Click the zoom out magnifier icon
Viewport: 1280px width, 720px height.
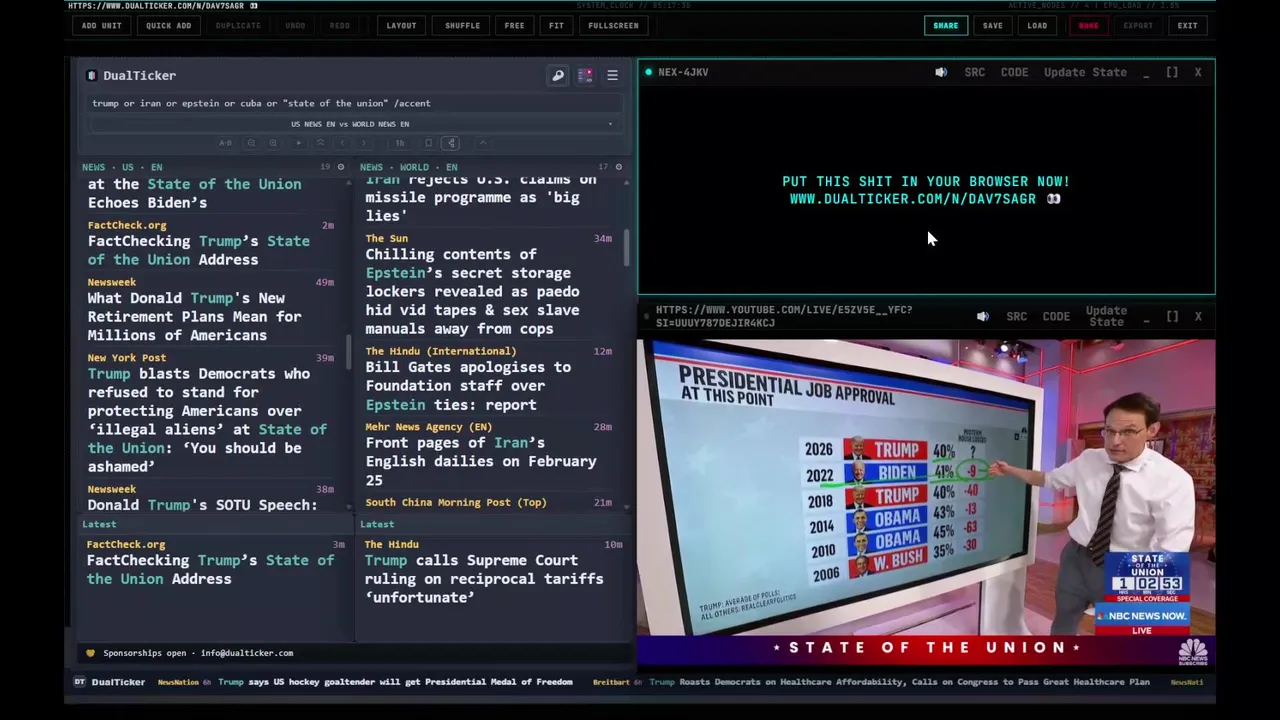[251, 143]
